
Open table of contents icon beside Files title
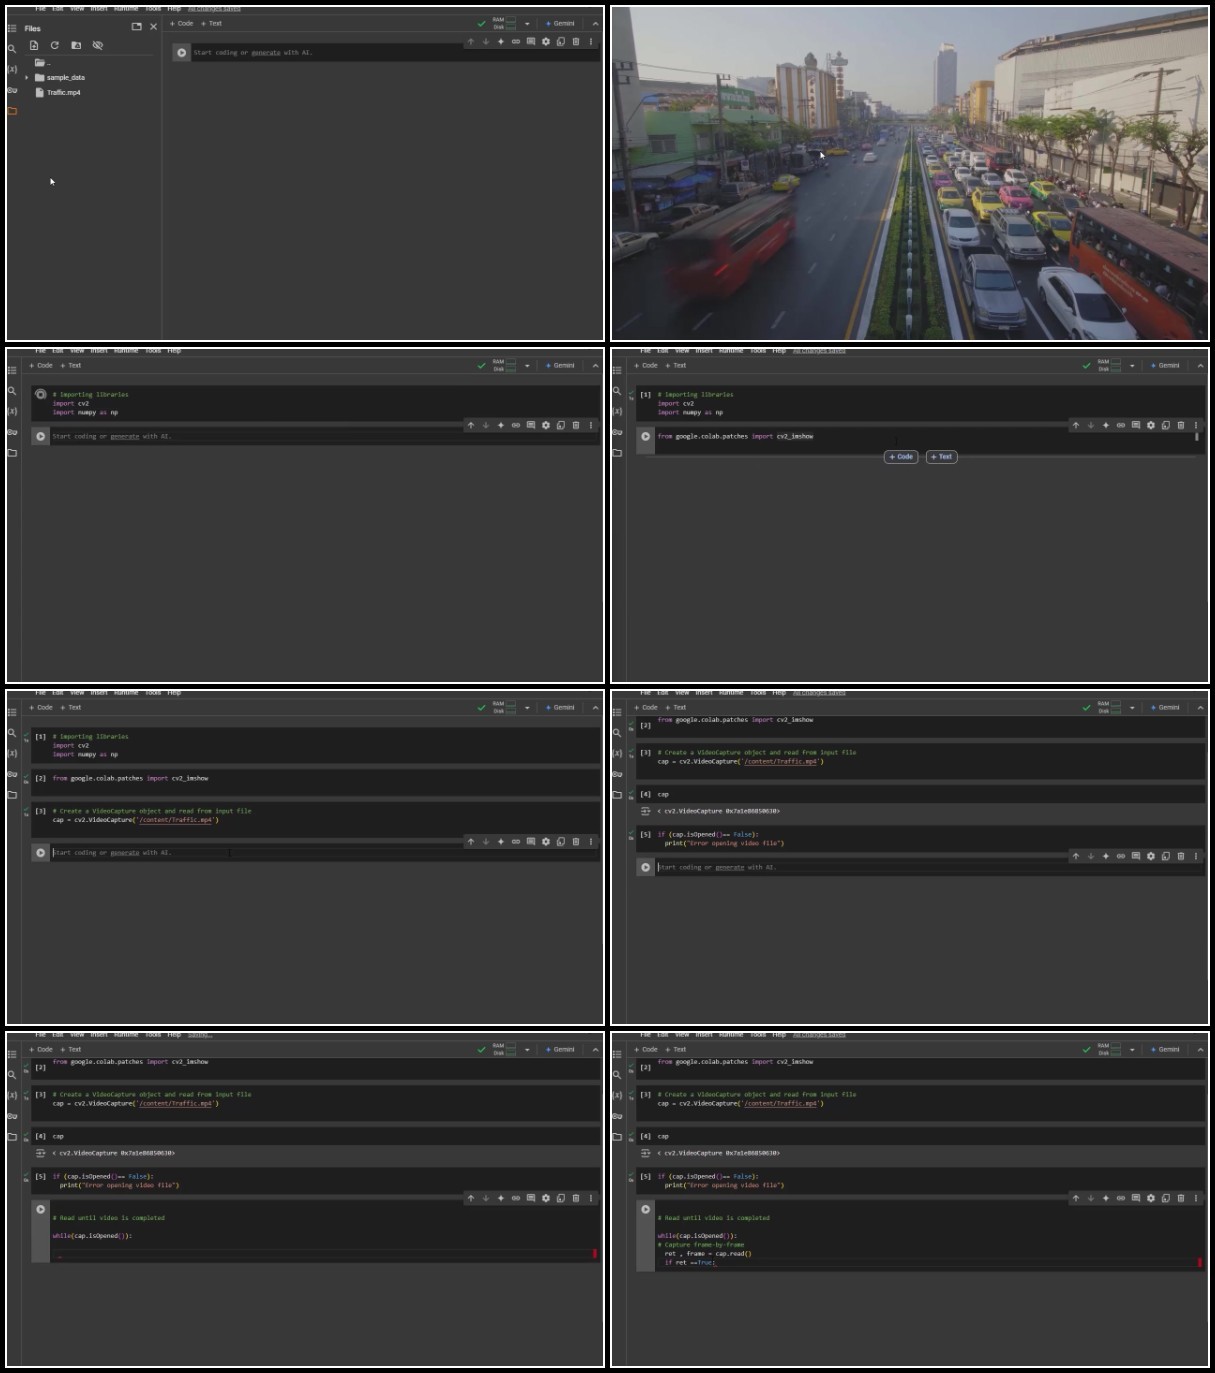coord(12,28)
